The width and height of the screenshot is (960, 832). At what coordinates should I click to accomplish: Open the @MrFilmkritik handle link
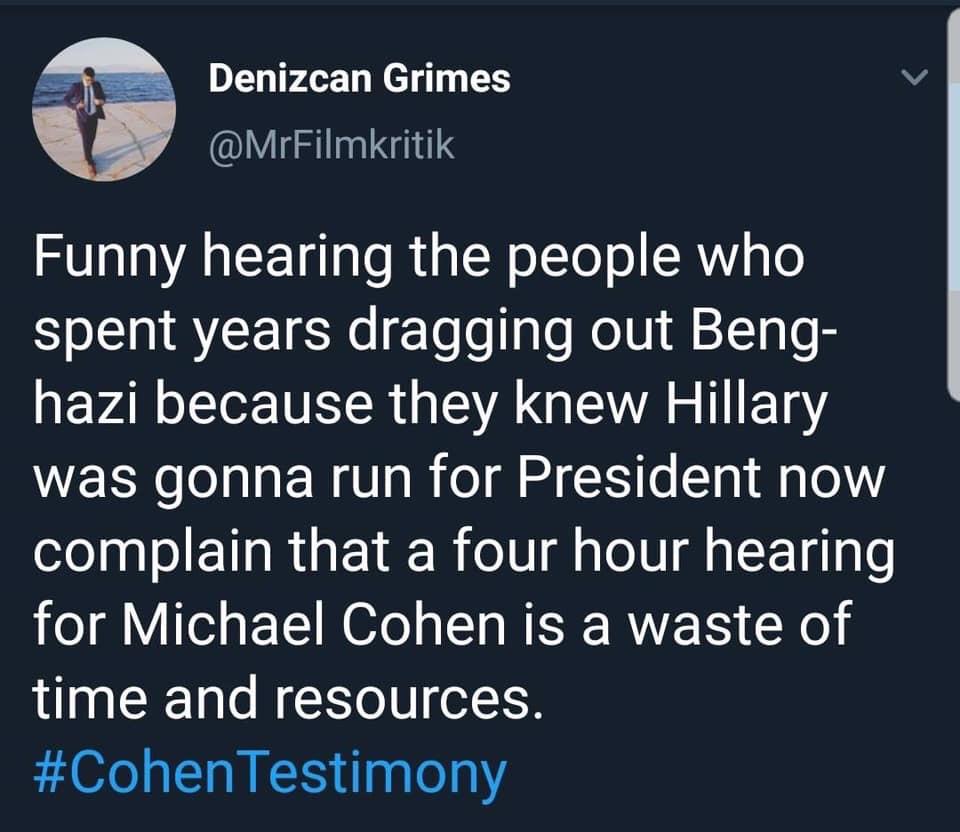332,146
